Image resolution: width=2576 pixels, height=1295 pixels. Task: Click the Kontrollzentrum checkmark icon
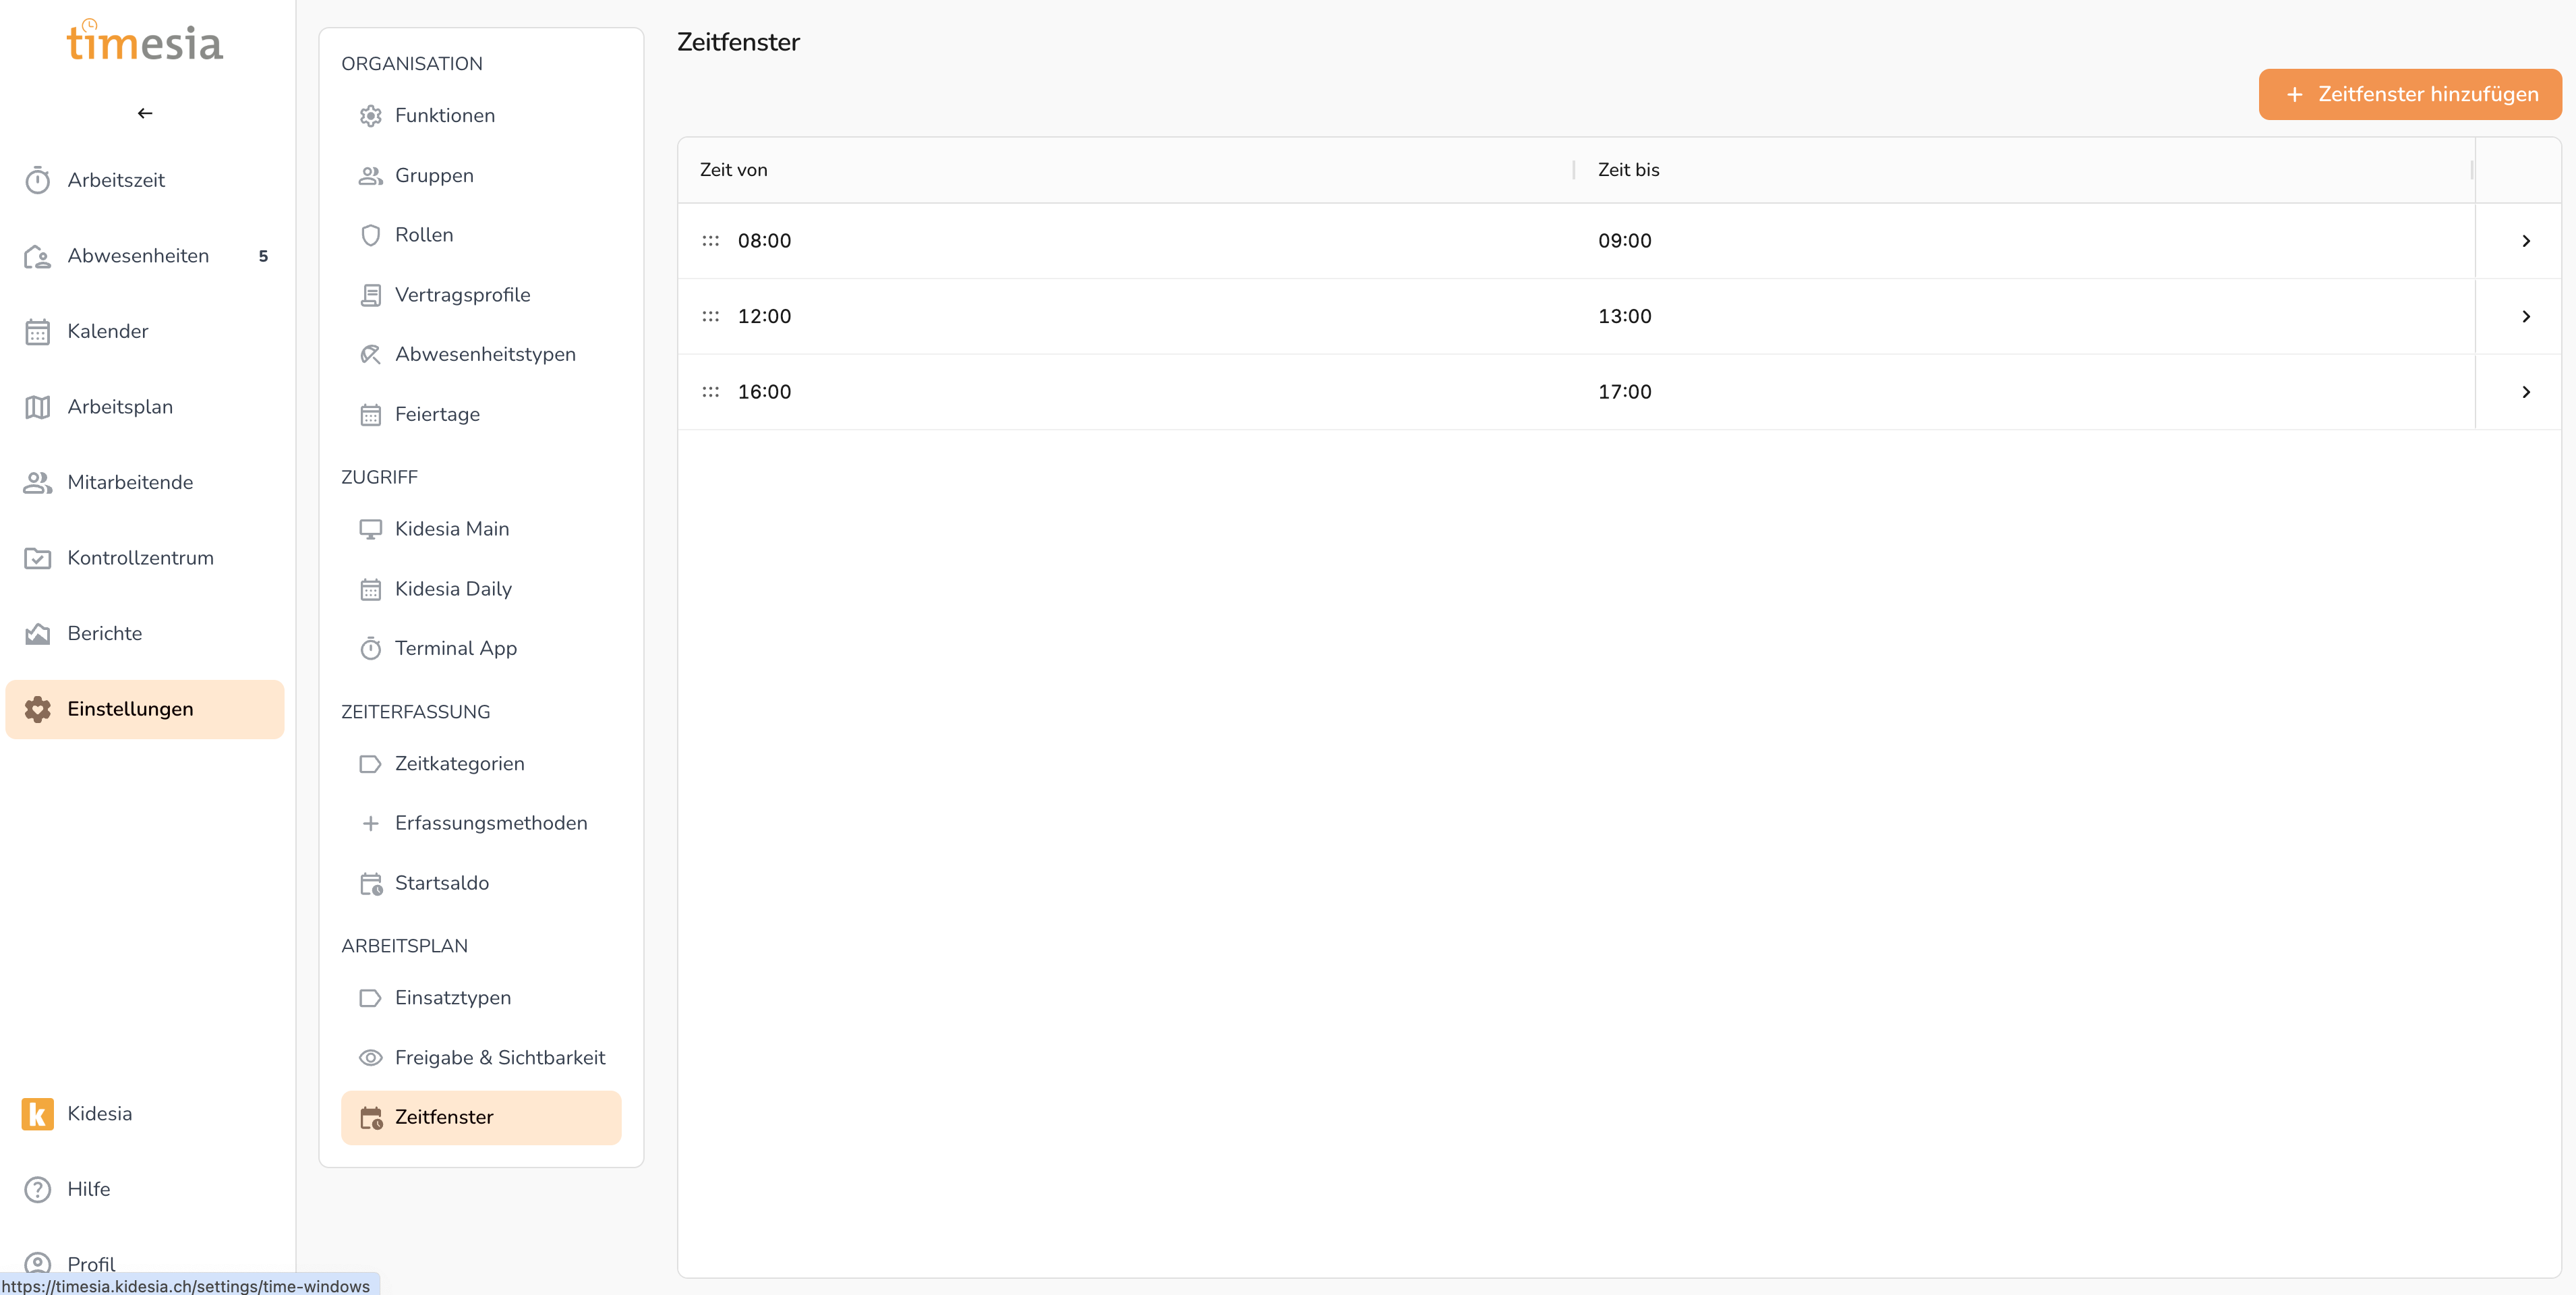37,558
